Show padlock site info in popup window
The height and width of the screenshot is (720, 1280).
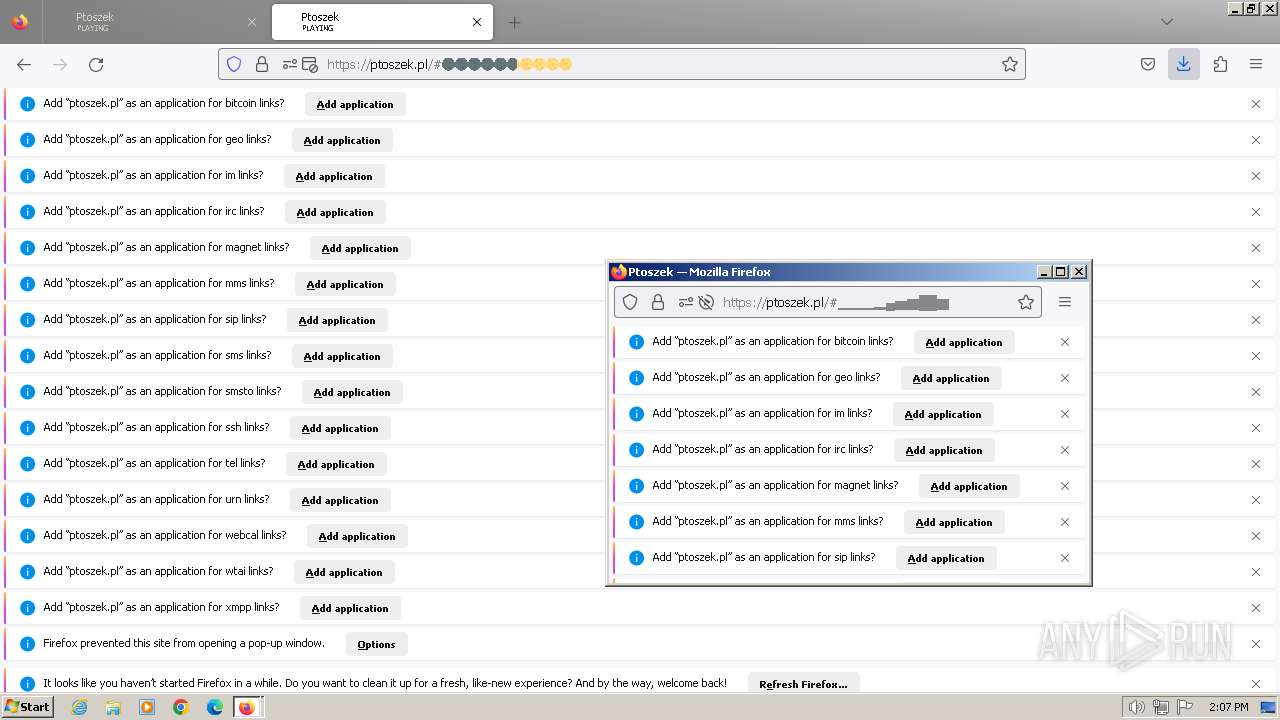(658, 302)
